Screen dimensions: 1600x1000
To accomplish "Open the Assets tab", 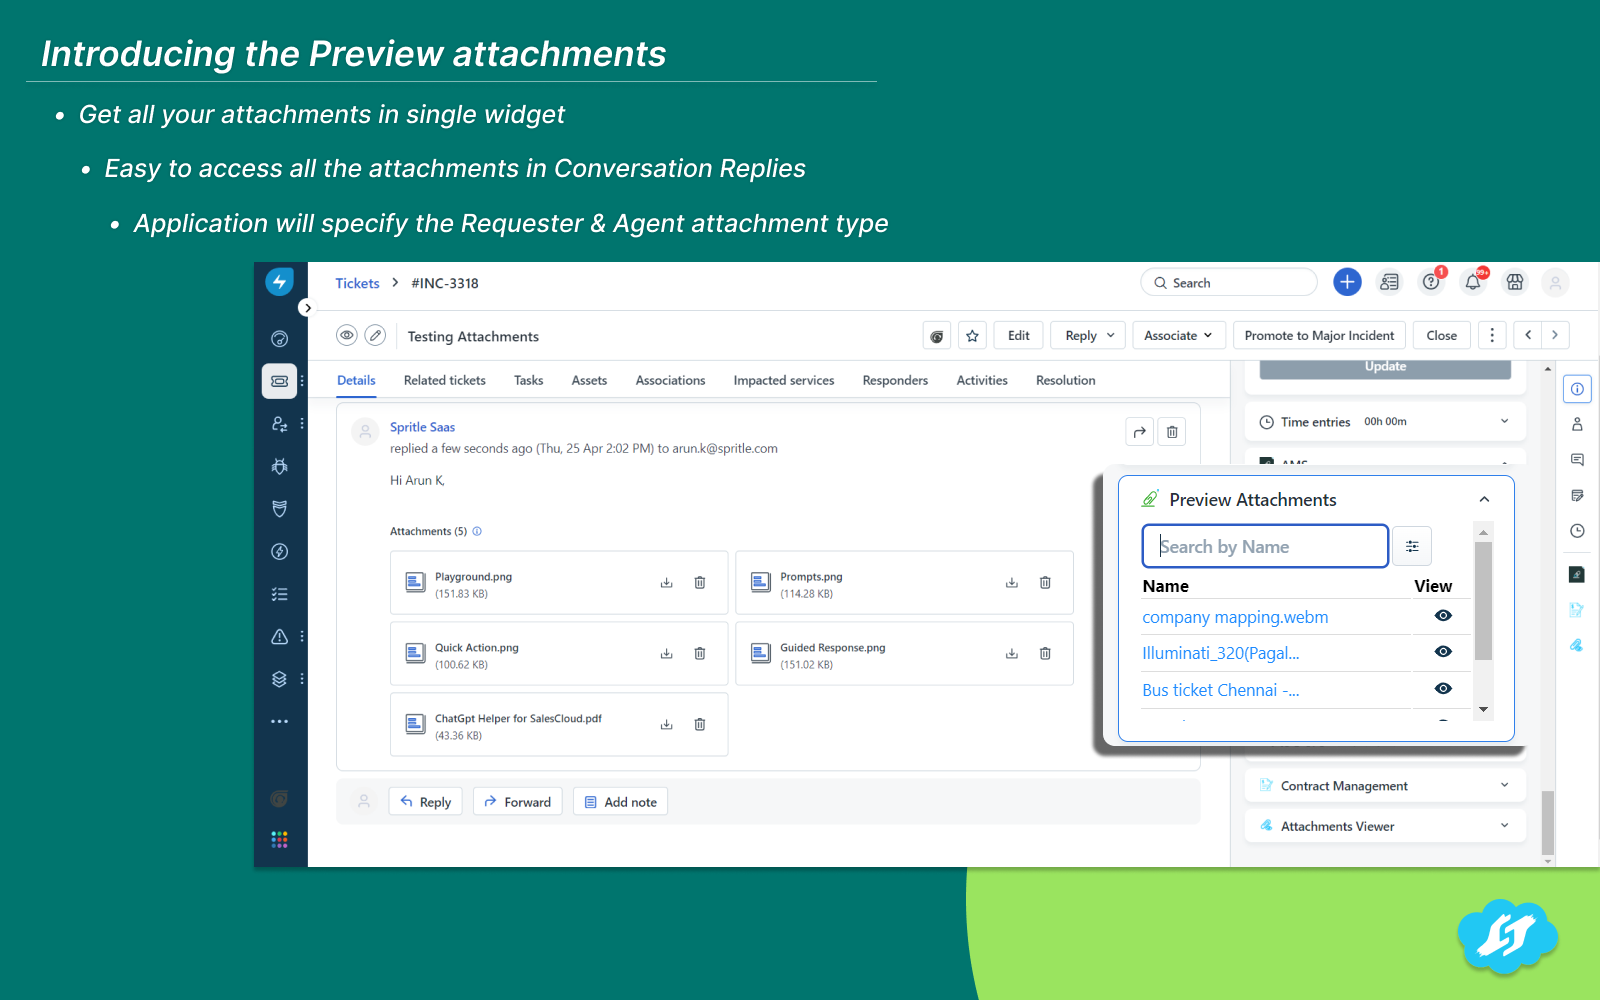I will tap(589, 380).
